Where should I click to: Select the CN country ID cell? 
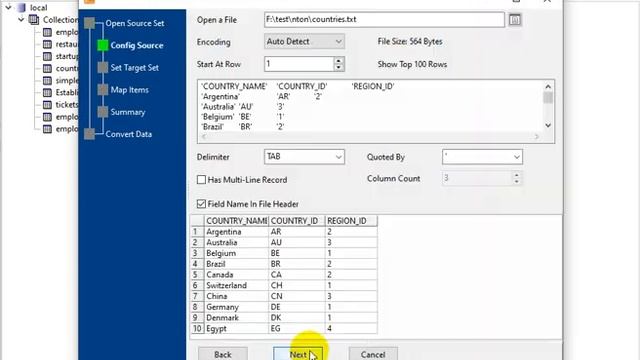(x=296, y=296)
